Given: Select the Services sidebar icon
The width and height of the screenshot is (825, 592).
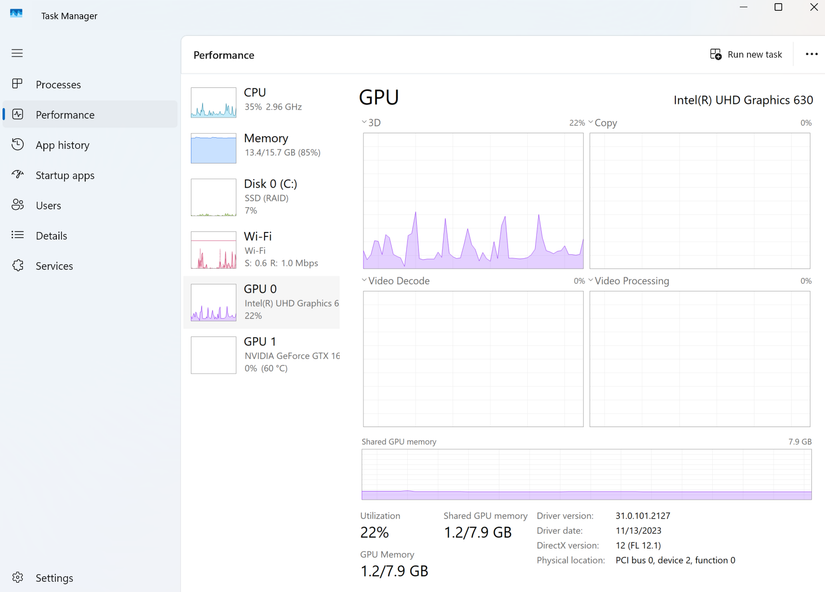Looking at the screenshot, I should click(17, 265).
